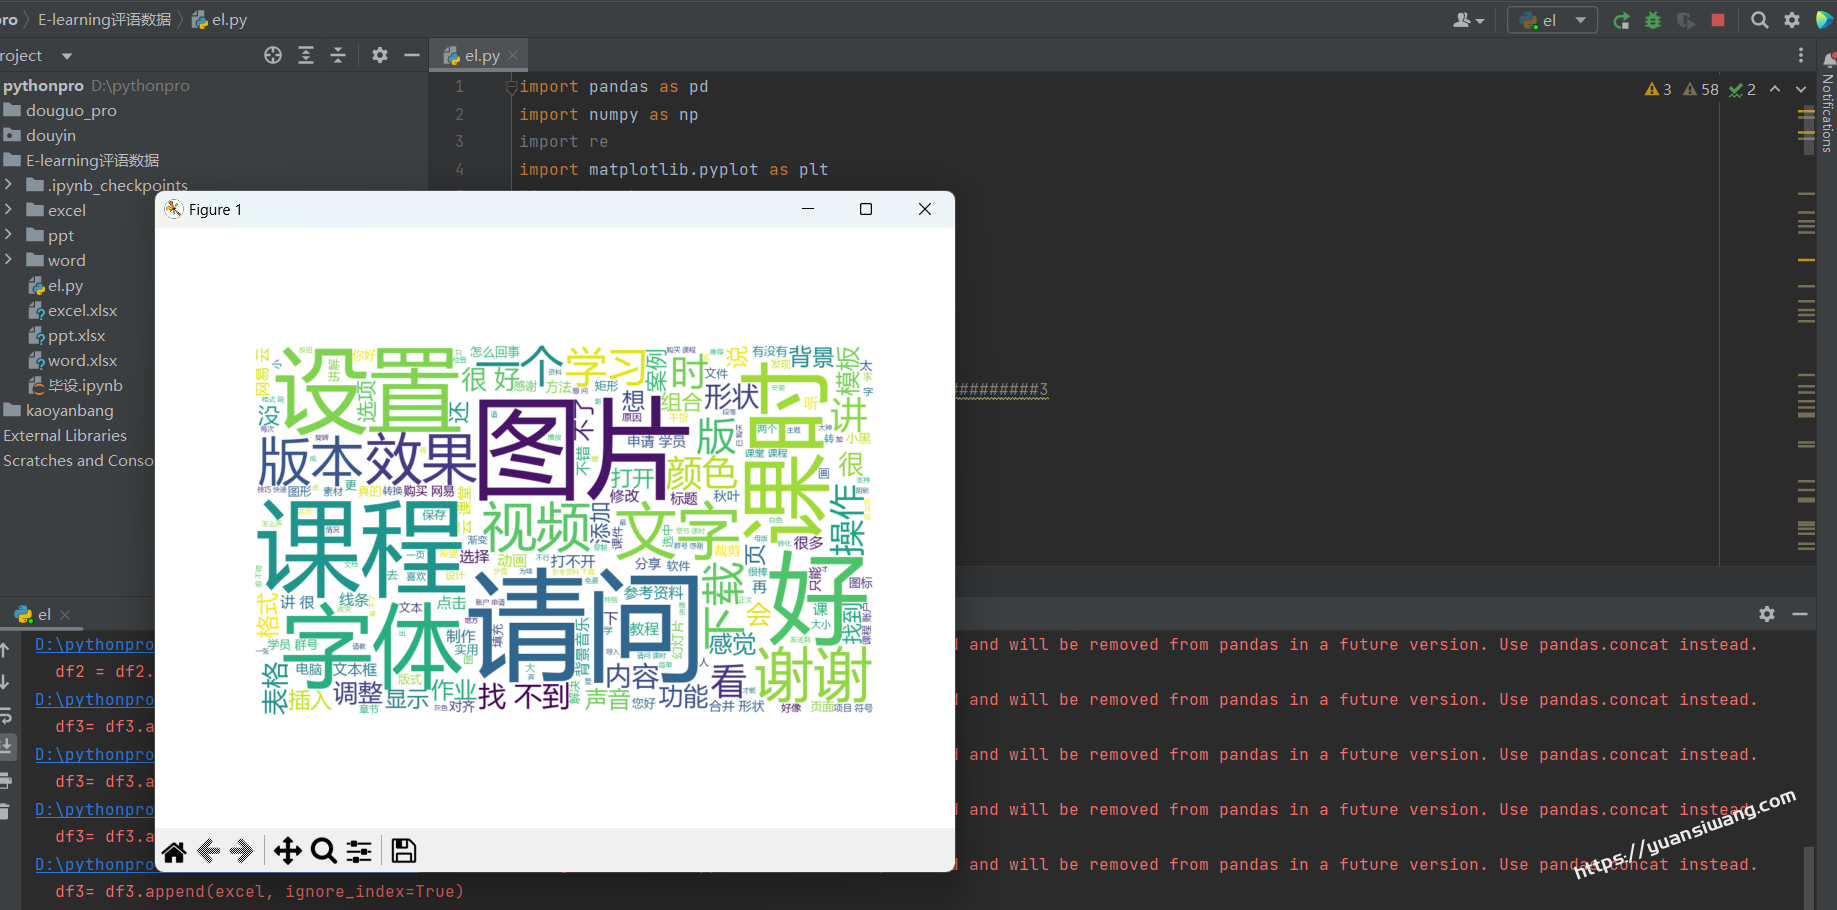Go forward to next figure view
This screenshot has height=910, width=1837.
click(241, 851)
